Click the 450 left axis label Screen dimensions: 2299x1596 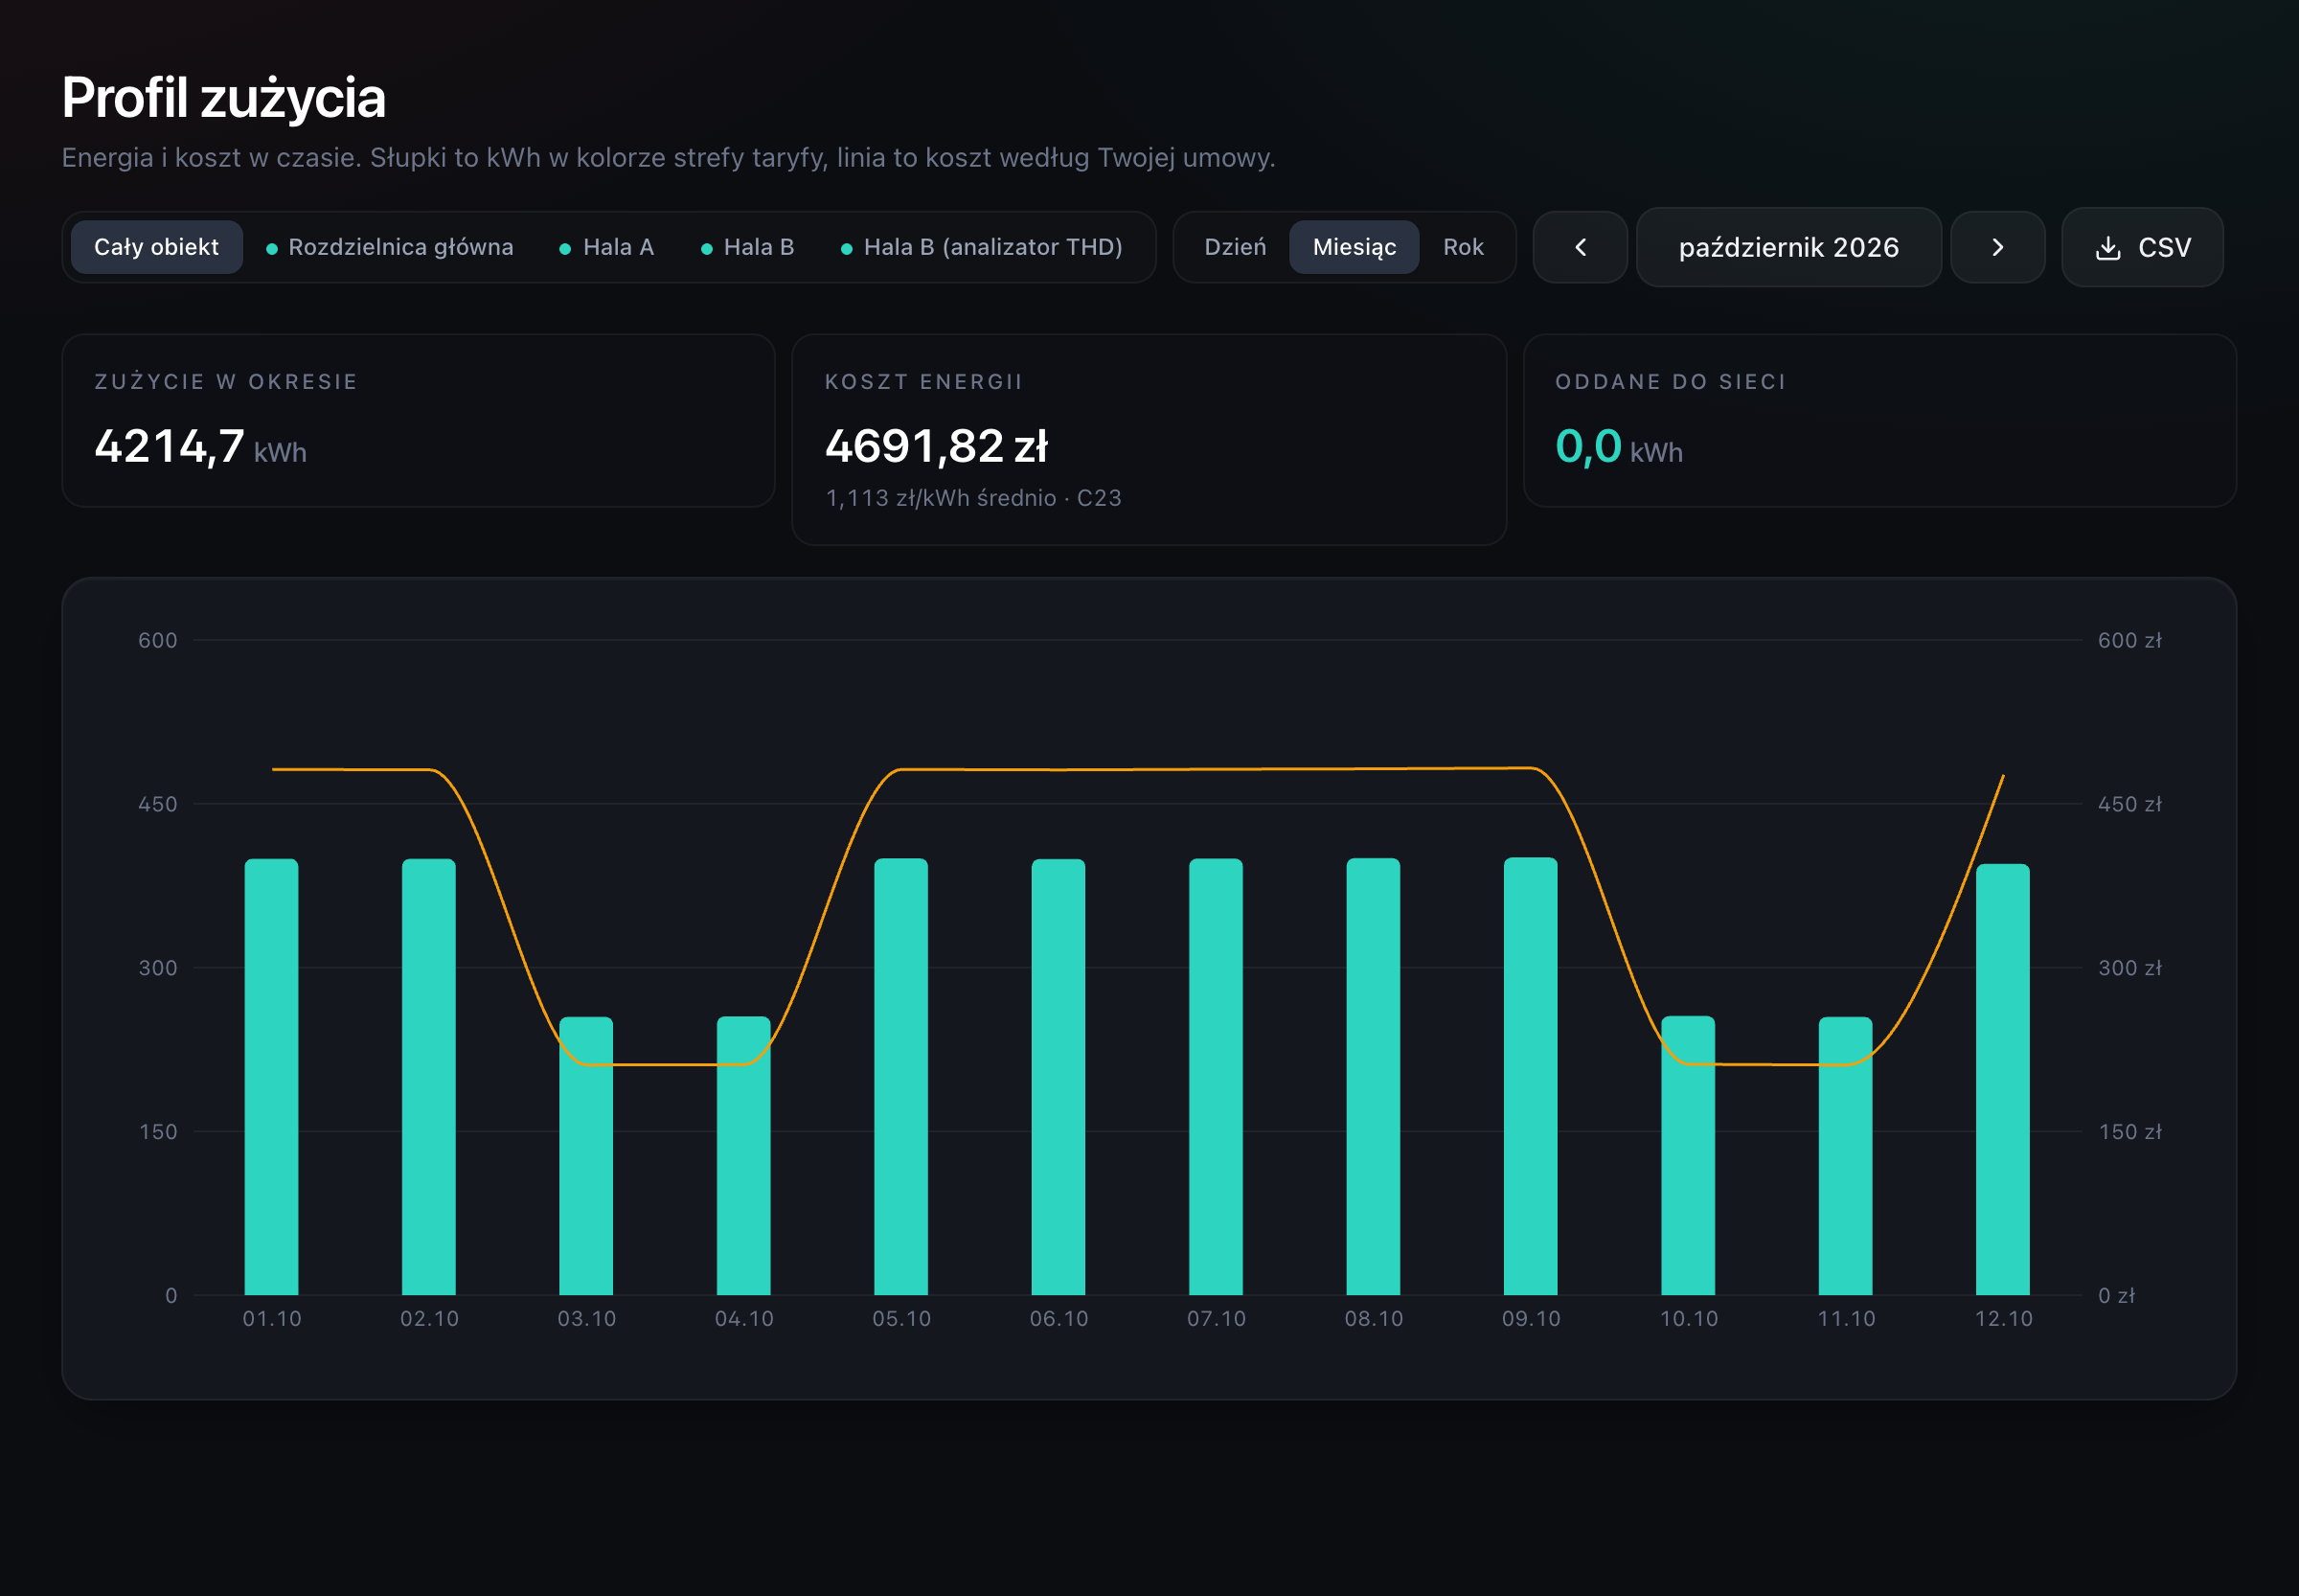158,804
